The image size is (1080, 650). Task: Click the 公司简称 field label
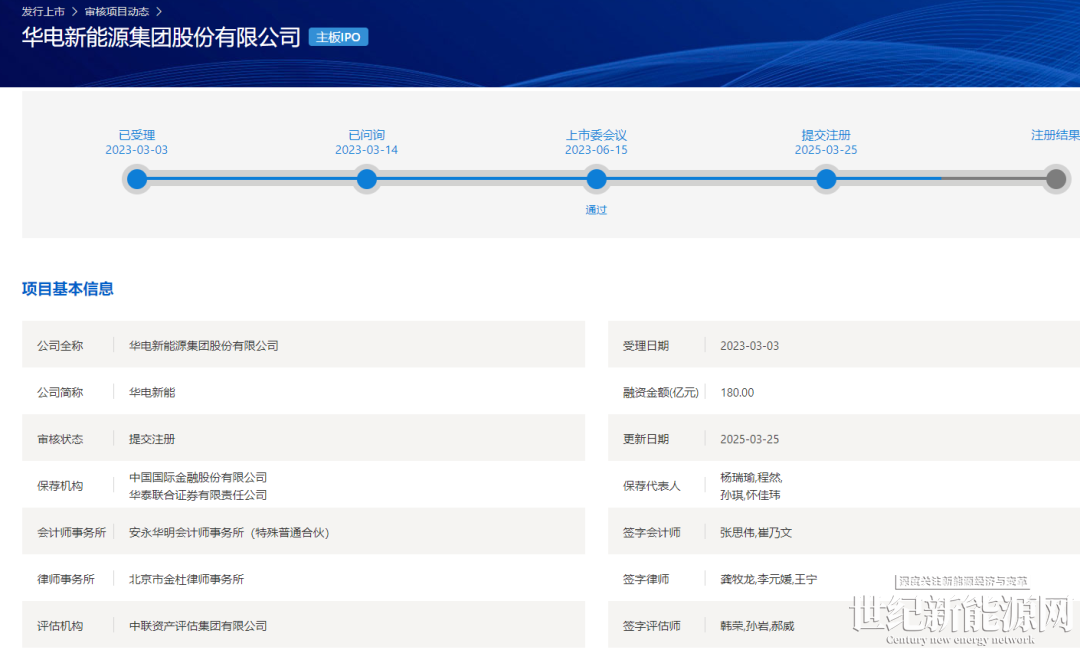tap(60, 392)
